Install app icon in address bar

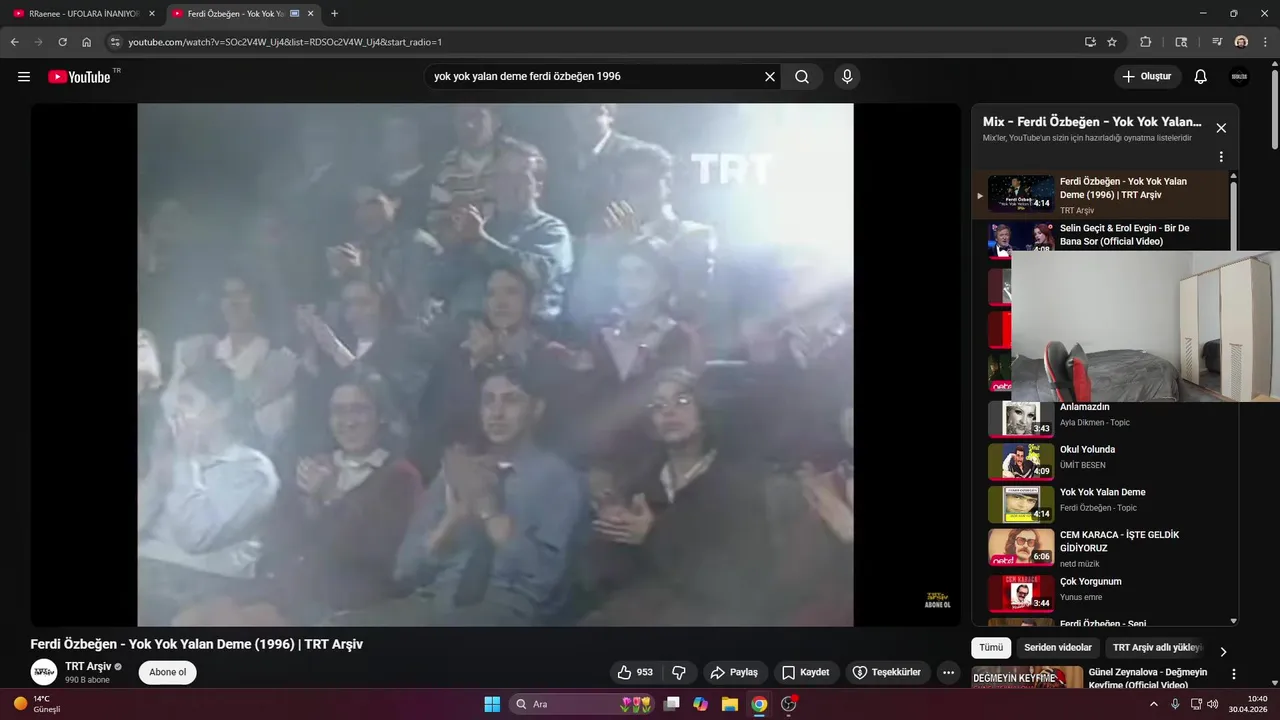click(x=1090, y=42)
